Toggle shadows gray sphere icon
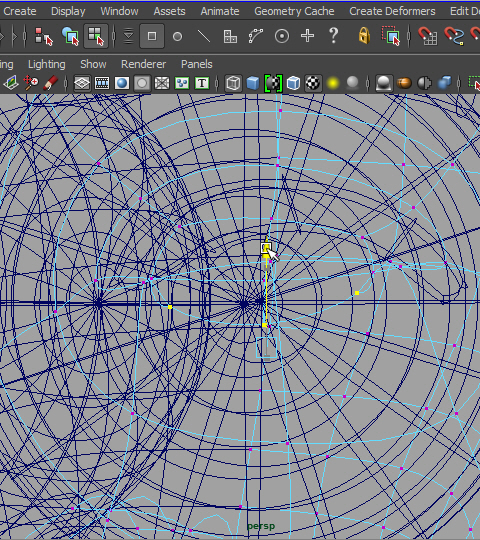This screenshot has height=540, width=480. 352,83
